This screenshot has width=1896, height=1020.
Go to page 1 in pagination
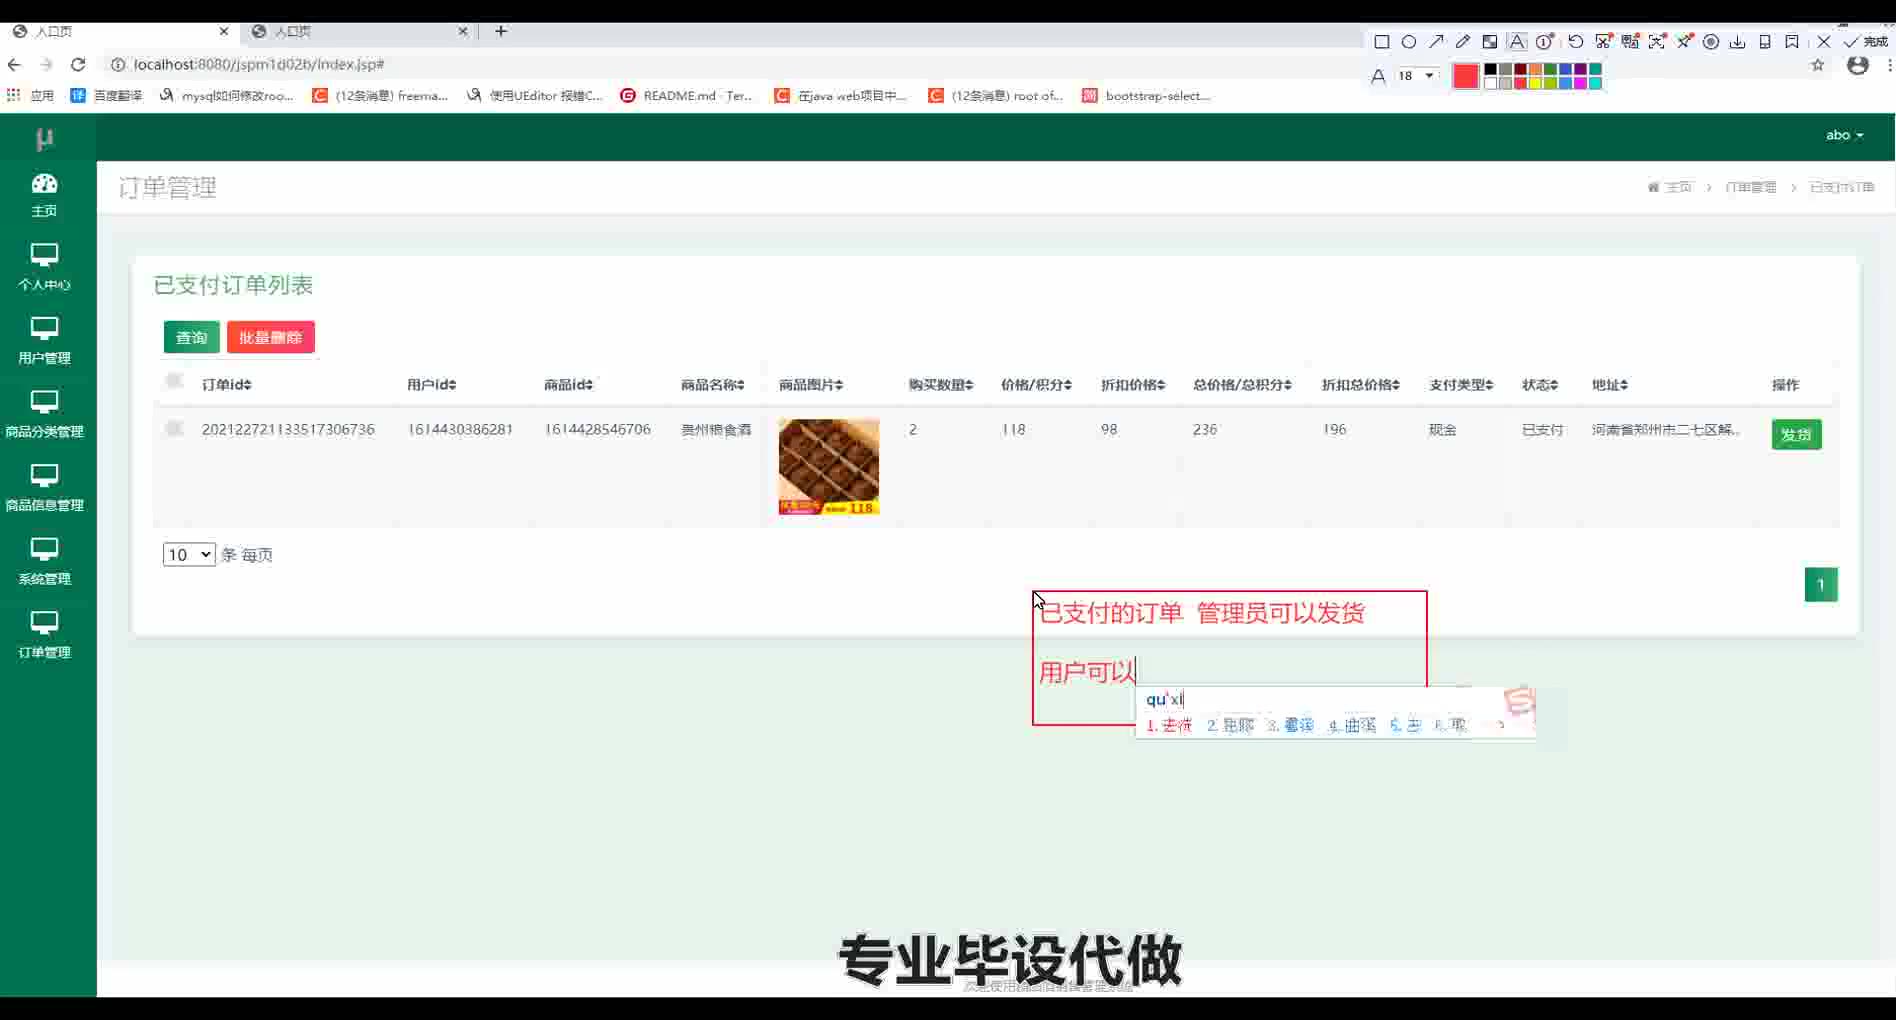pyautogui.click(x=1820, y=584)
